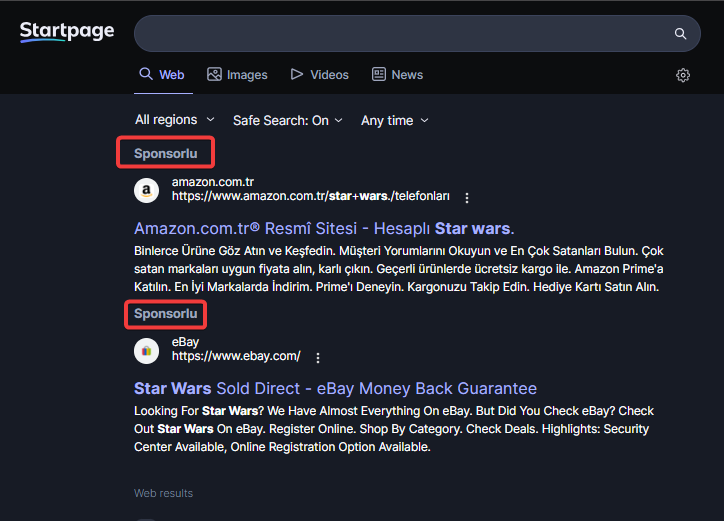
Task: Click the Web results heading
Action: pyautogui.click(x=163, y=493)
